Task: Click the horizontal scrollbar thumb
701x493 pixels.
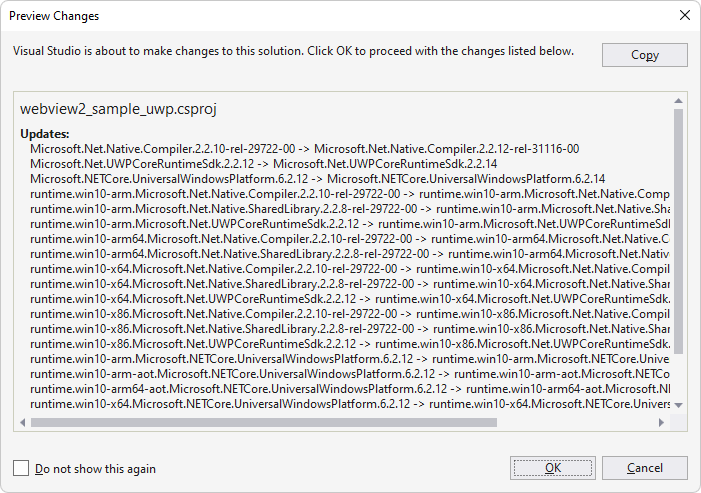Action: [x=264, y=422]
